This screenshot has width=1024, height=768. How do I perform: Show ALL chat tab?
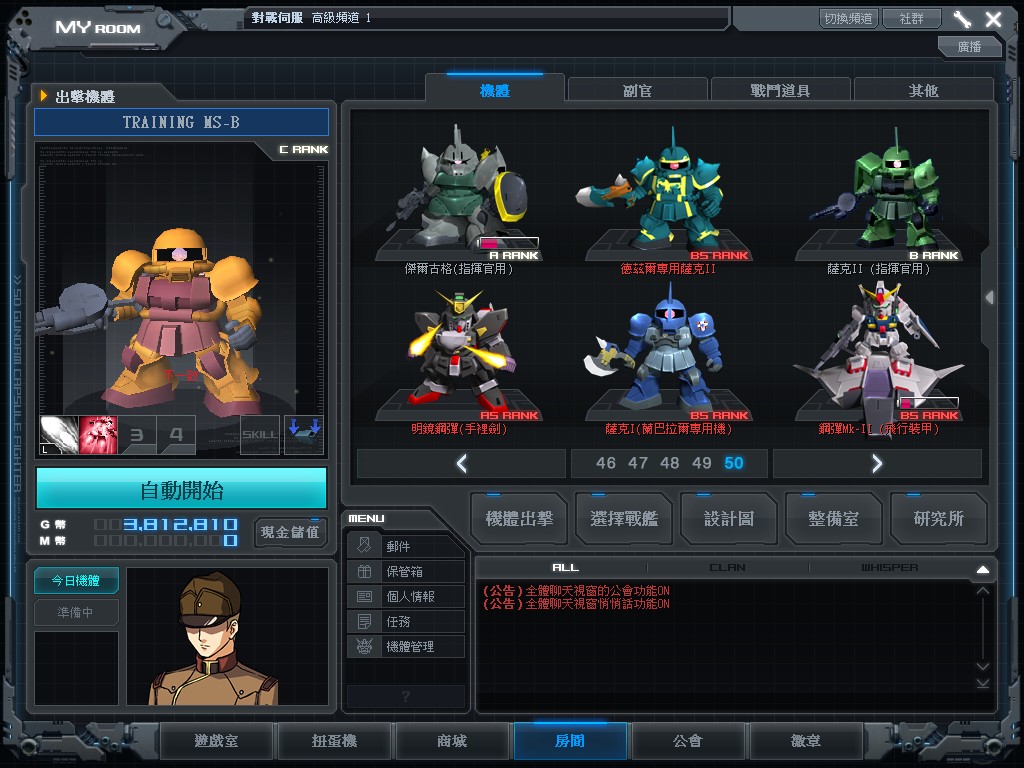tap(566, 568)
